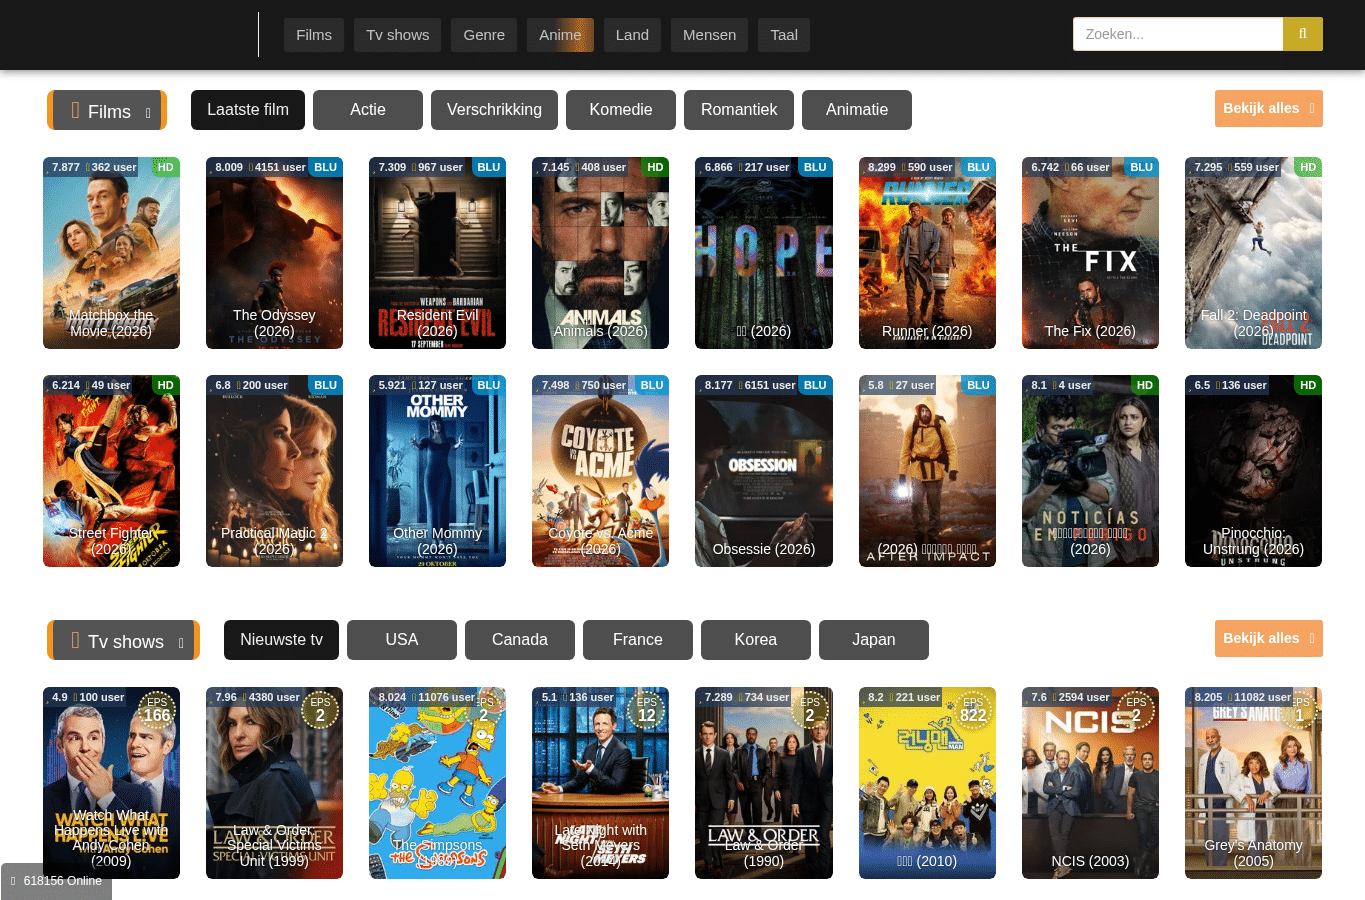This screenshot has height=900, width=1365.
Task: Focus the Zoeken search field
Action: (1178, 34)
